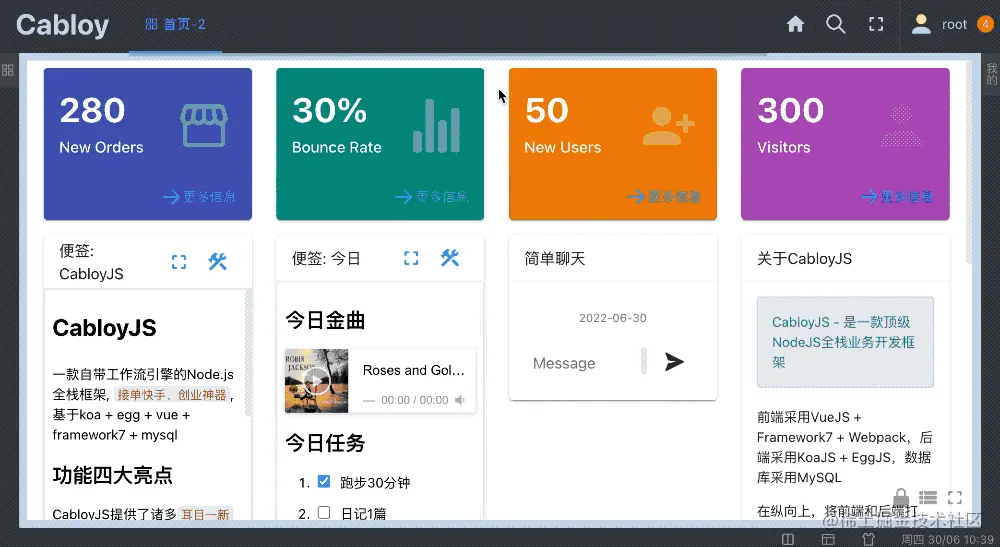Viewport: 1000px width, 547px height.
Task: Click the 接单快手、创业神器 highlighted text
Action: 172,395
